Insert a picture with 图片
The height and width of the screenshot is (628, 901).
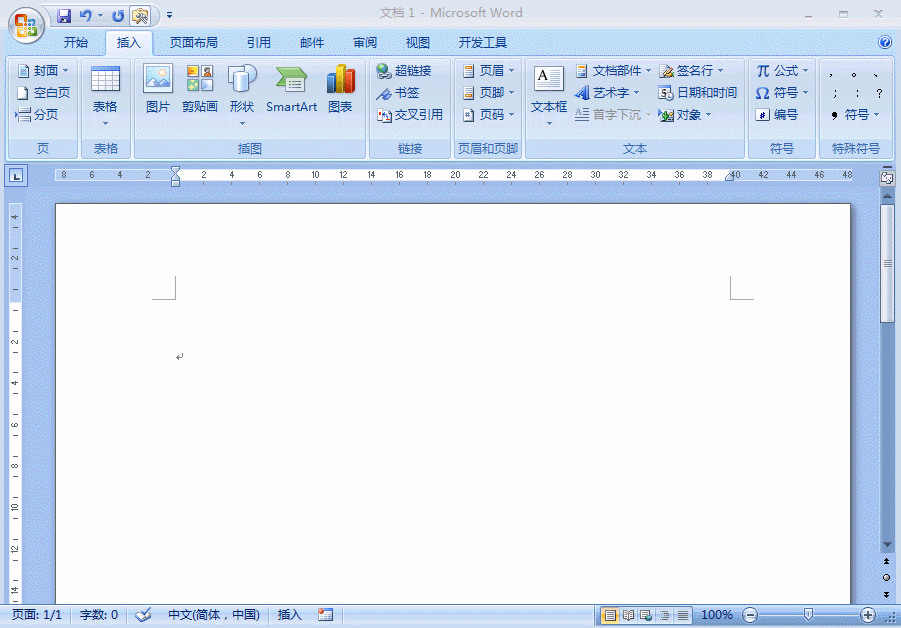(157, 89)
